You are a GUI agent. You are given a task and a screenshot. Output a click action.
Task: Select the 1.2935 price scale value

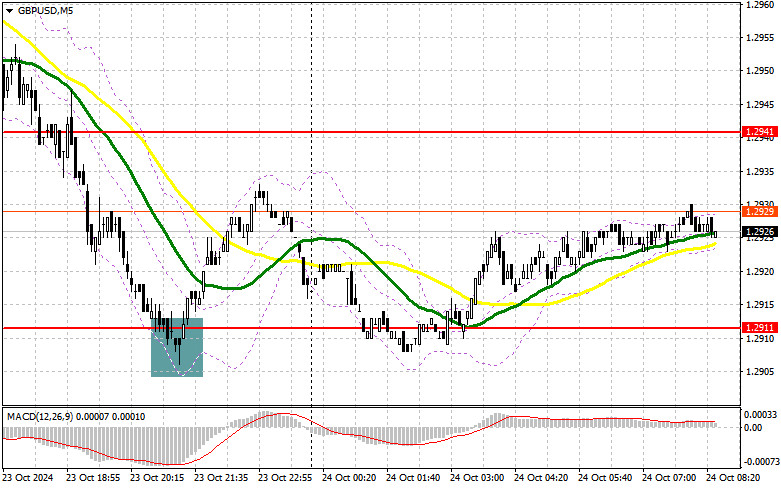tap(760, 171)
